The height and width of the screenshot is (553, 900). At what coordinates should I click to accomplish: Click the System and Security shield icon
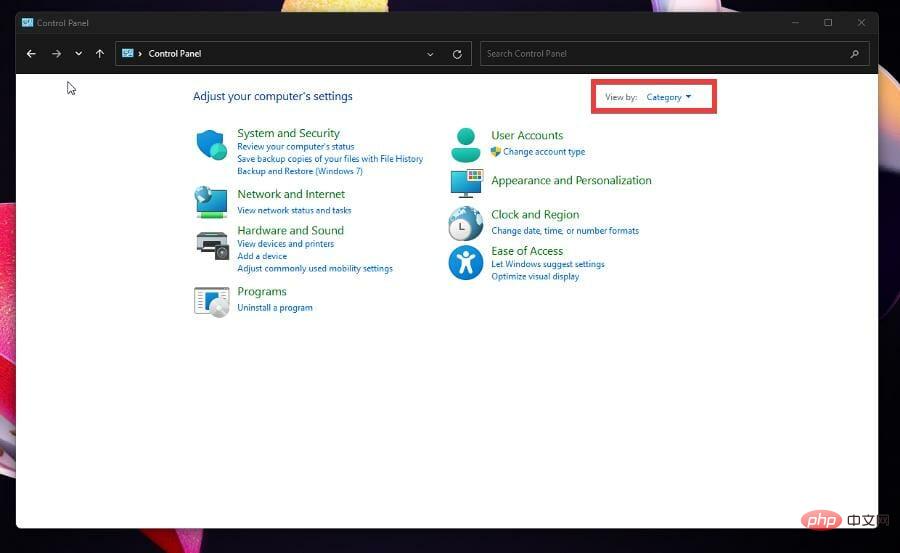pyautogui.click(x=211, y=145)
